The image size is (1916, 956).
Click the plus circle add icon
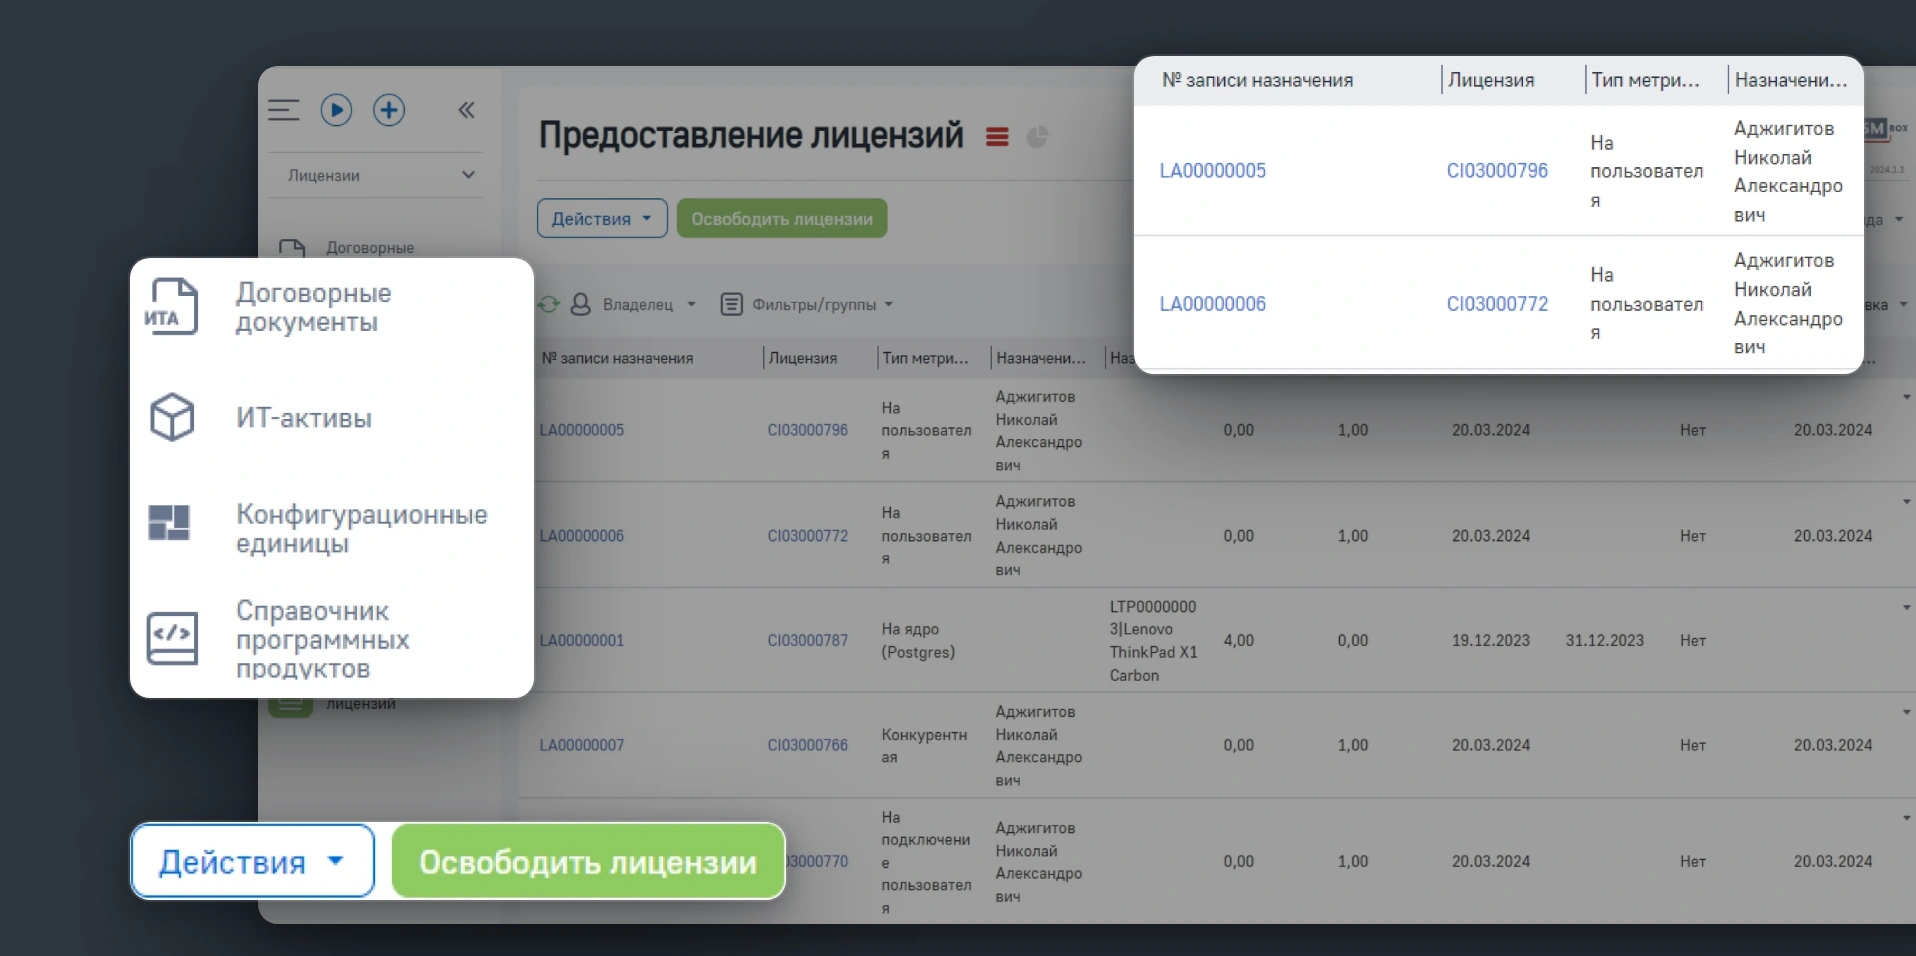[389, 110]
